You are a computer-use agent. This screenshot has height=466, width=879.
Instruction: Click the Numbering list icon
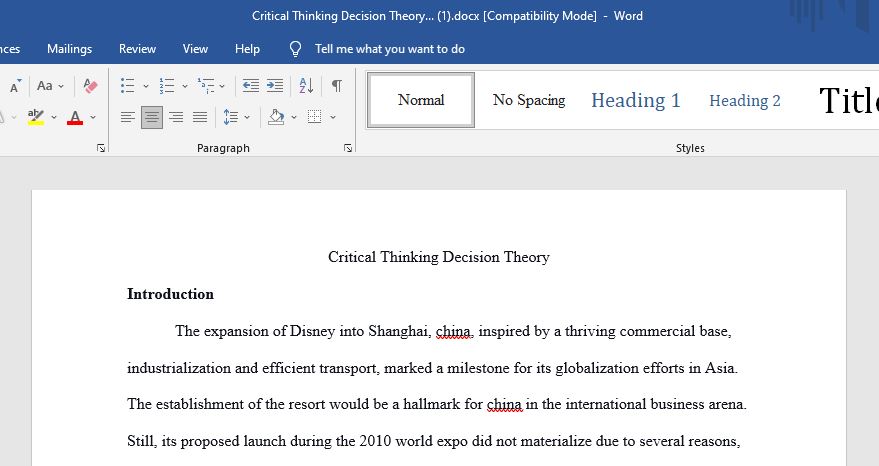[166, 86]
